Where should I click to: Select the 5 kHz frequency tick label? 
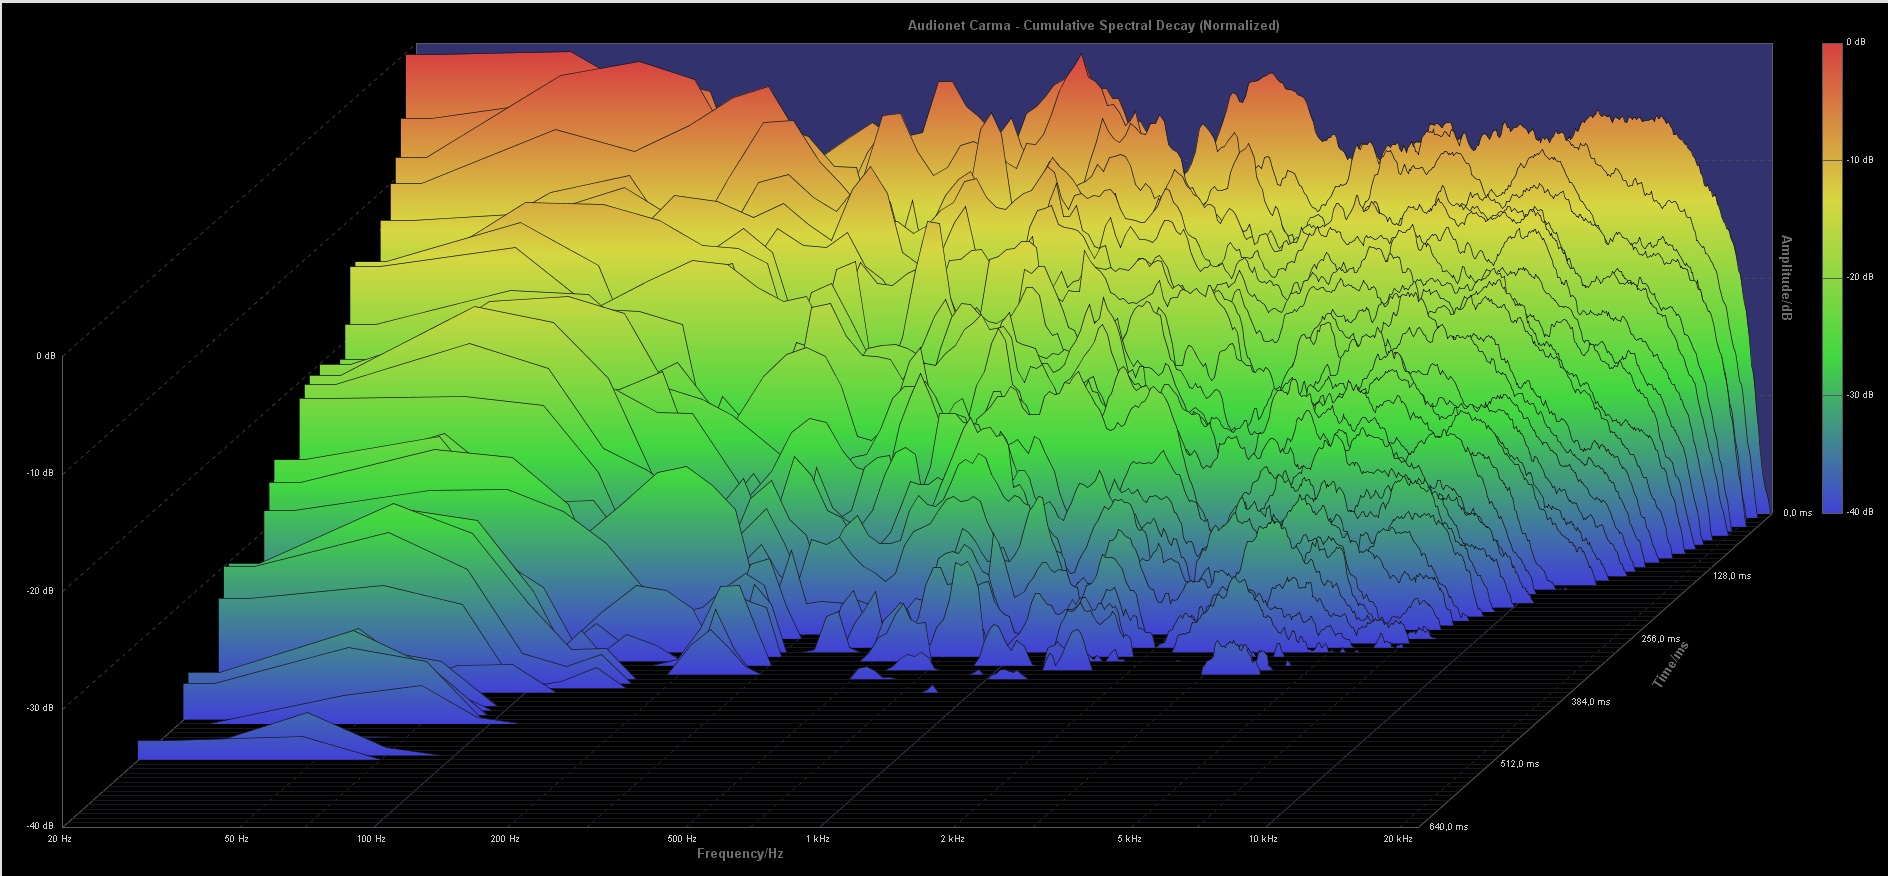1129,838
